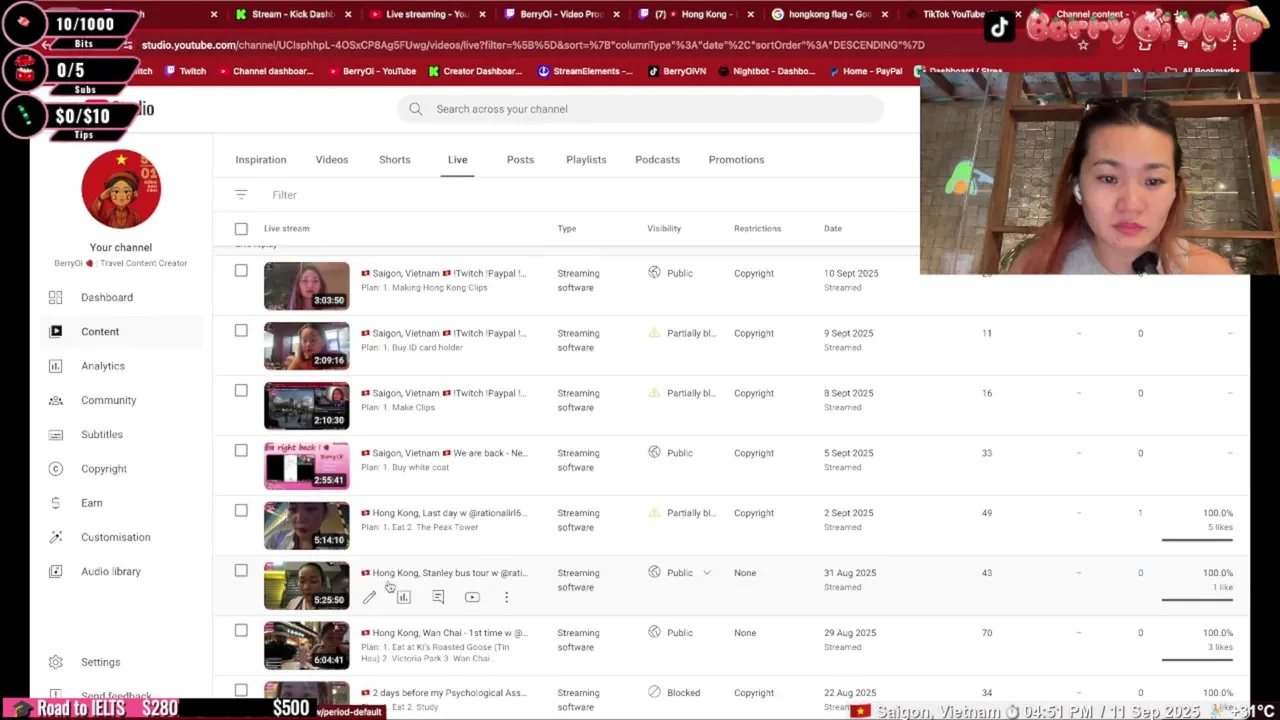Switch to the Videos tab
Image resolution: width=1280 pixels, height=720 pixels.
tap(332, 160)
